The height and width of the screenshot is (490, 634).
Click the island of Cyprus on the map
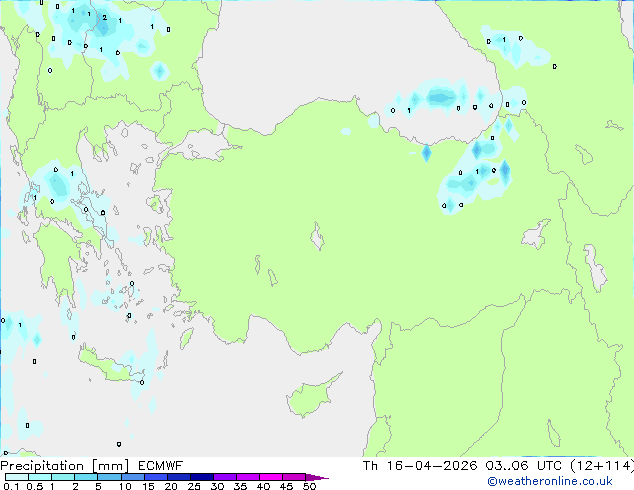(x=309, y=396)
